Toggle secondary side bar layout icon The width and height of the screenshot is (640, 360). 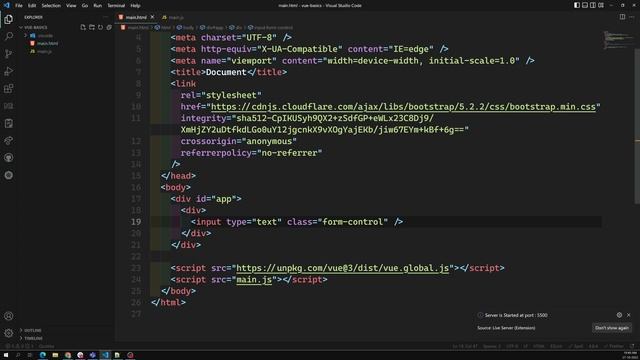click(x=593, y=5)
